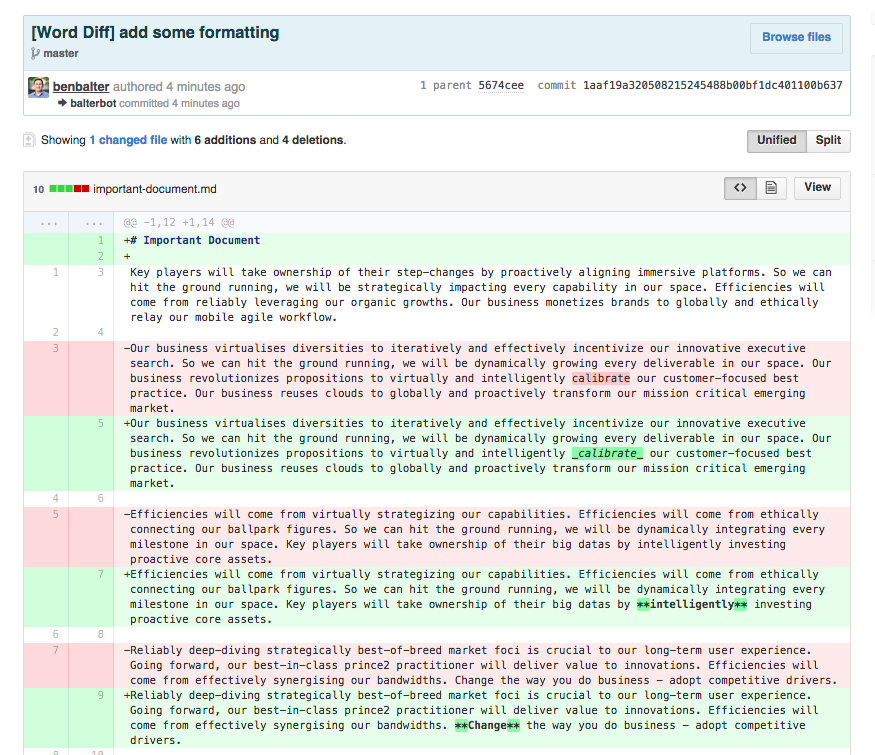This screenshot has height=755, width=875.
Task: Click the file icon before 'Showing'
Action: click(29, 141)
